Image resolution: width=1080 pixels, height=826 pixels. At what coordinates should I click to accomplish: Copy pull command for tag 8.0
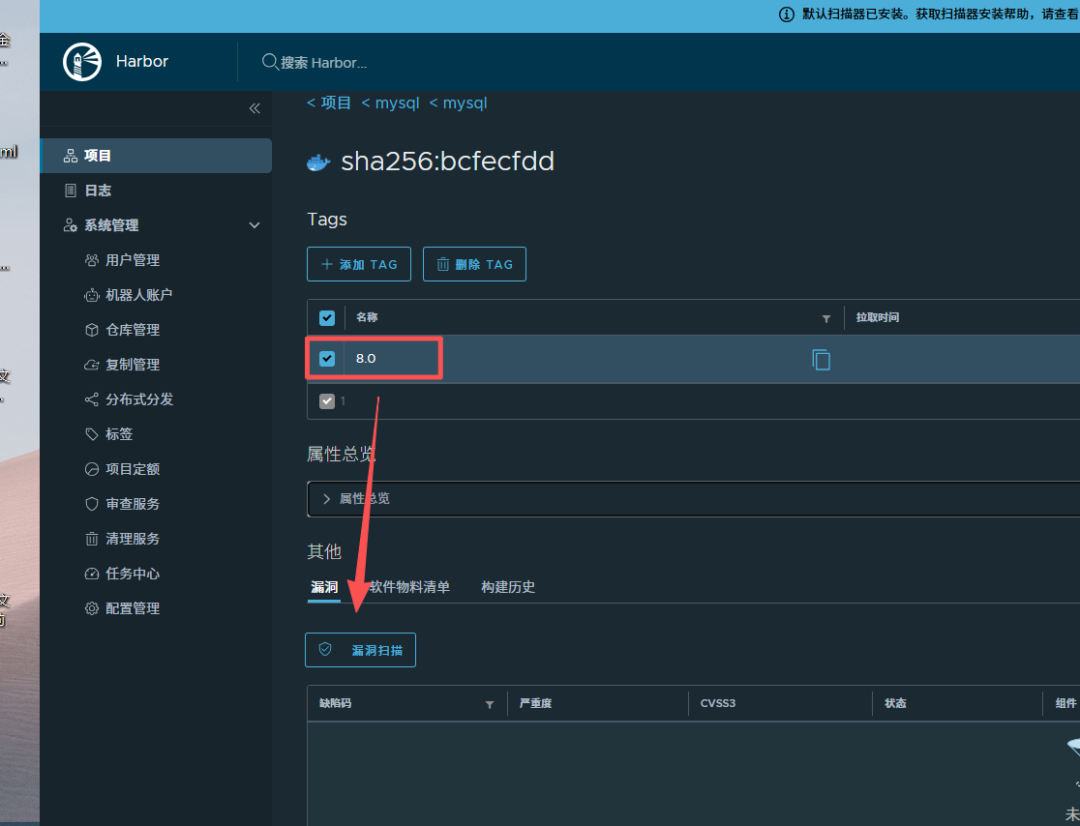click(x=821, y=360)
